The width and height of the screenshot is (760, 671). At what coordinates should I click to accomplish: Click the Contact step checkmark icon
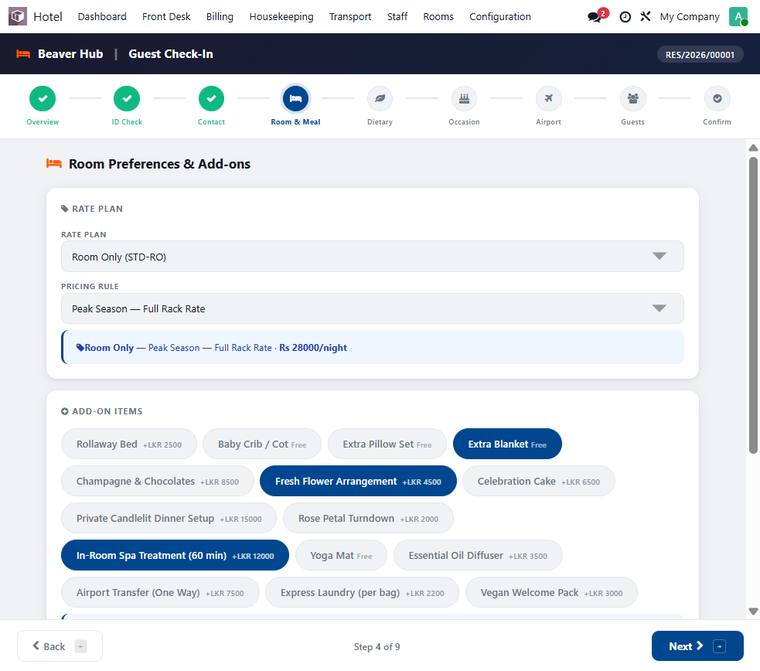click(x=211, y=98)
